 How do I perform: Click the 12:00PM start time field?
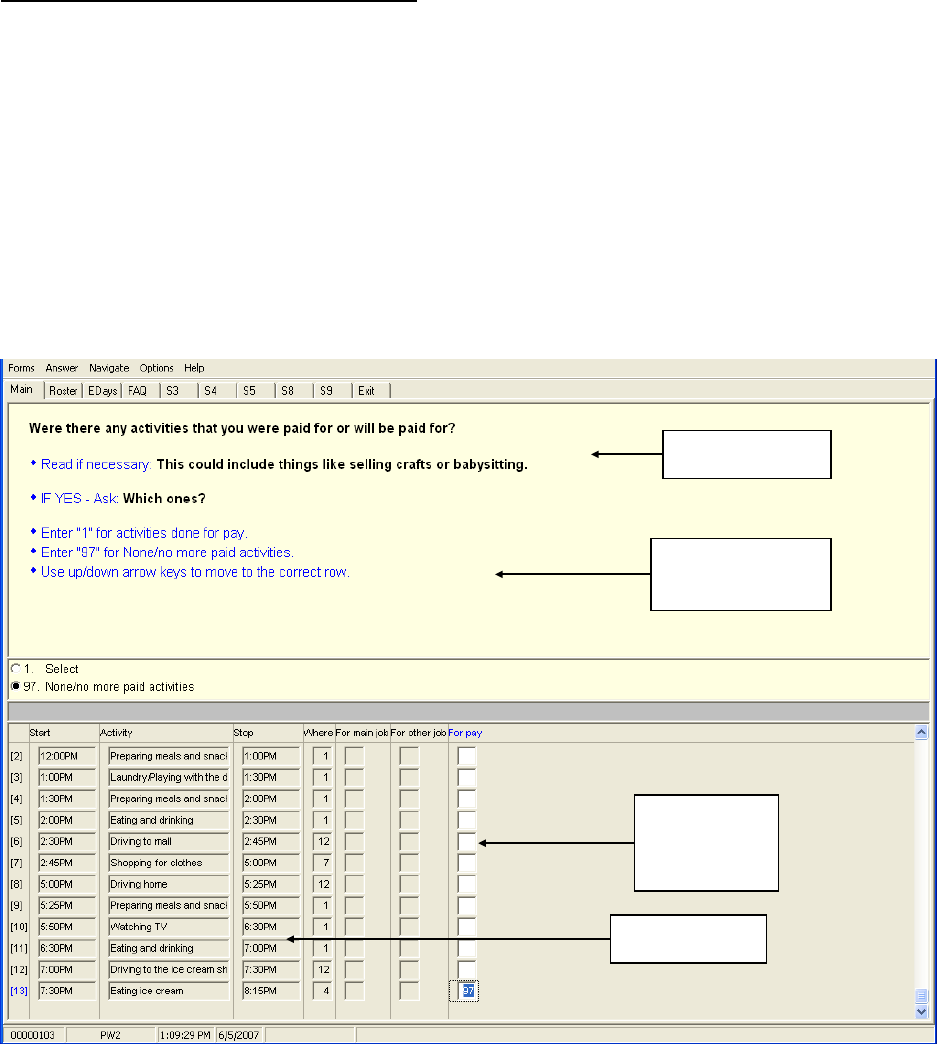tap(67, 756)
